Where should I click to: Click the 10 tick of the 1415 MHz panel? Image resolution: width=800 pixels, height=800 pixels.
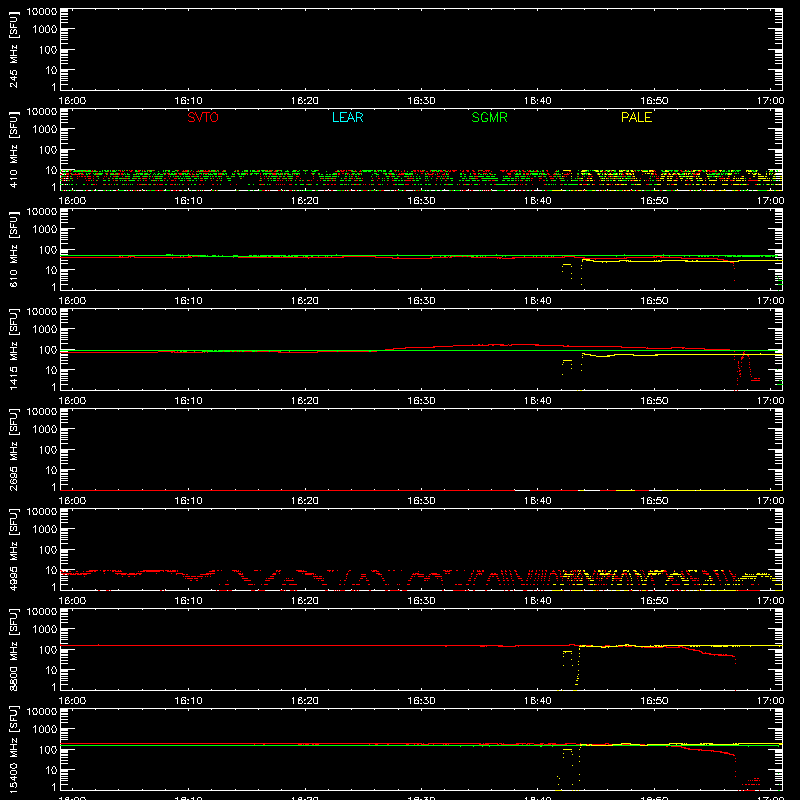[x=51, y=370]
